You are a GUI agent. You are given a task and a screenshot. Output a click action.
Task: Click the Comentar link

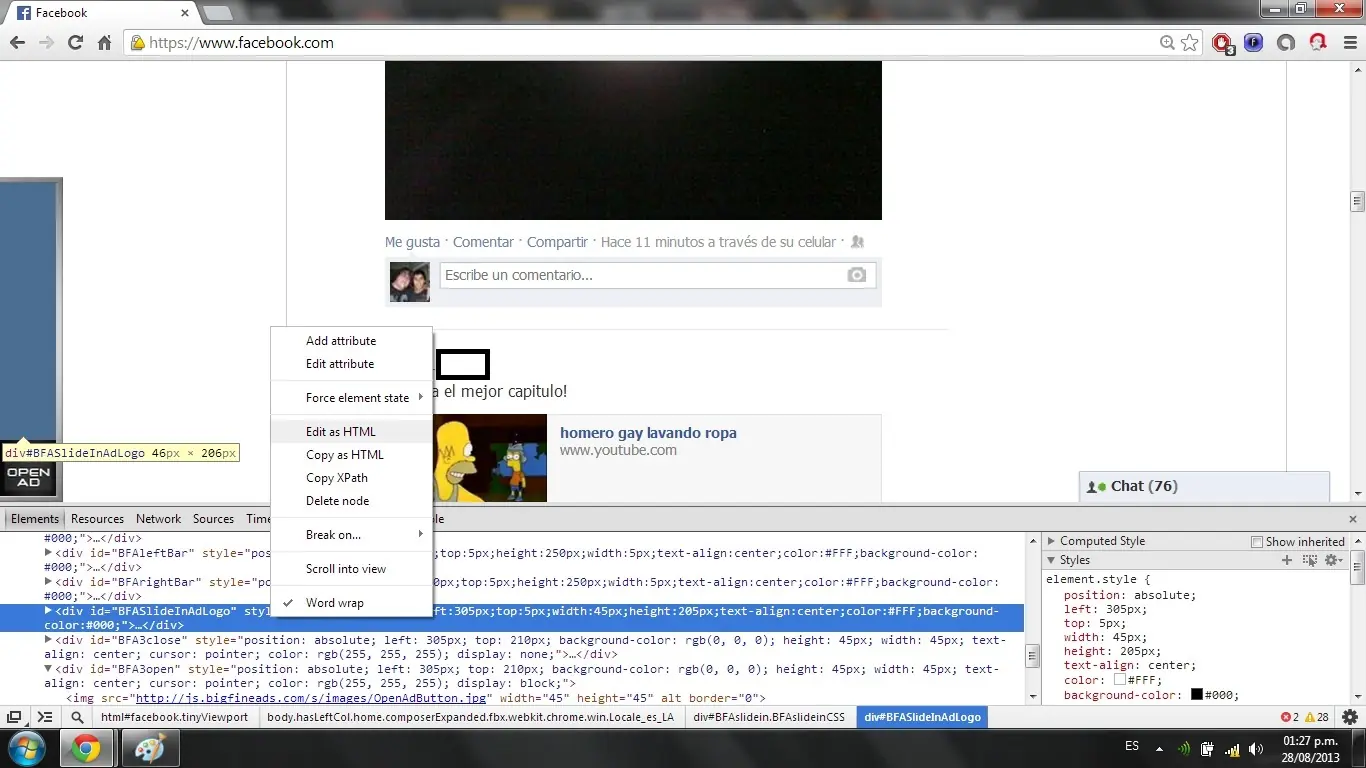pyautogui.click(x=483, y=242)
